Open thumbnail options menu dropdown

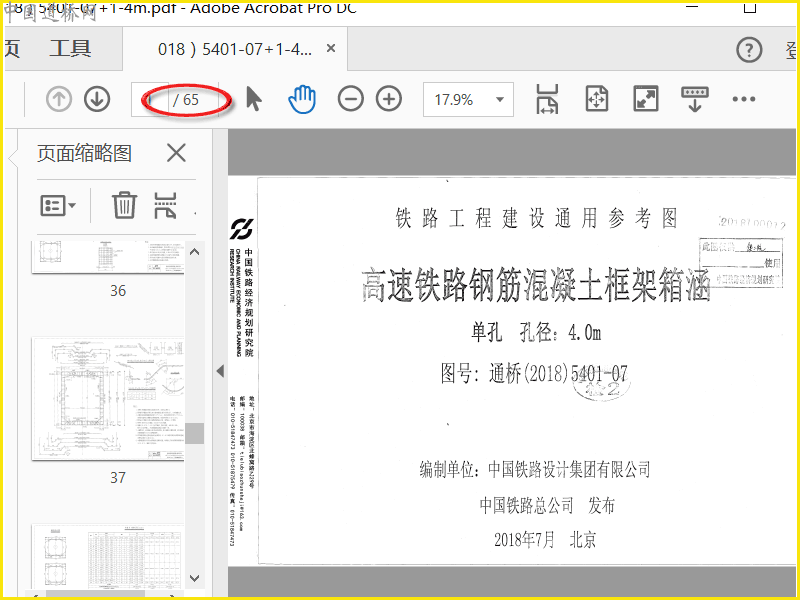click(58, 206)
